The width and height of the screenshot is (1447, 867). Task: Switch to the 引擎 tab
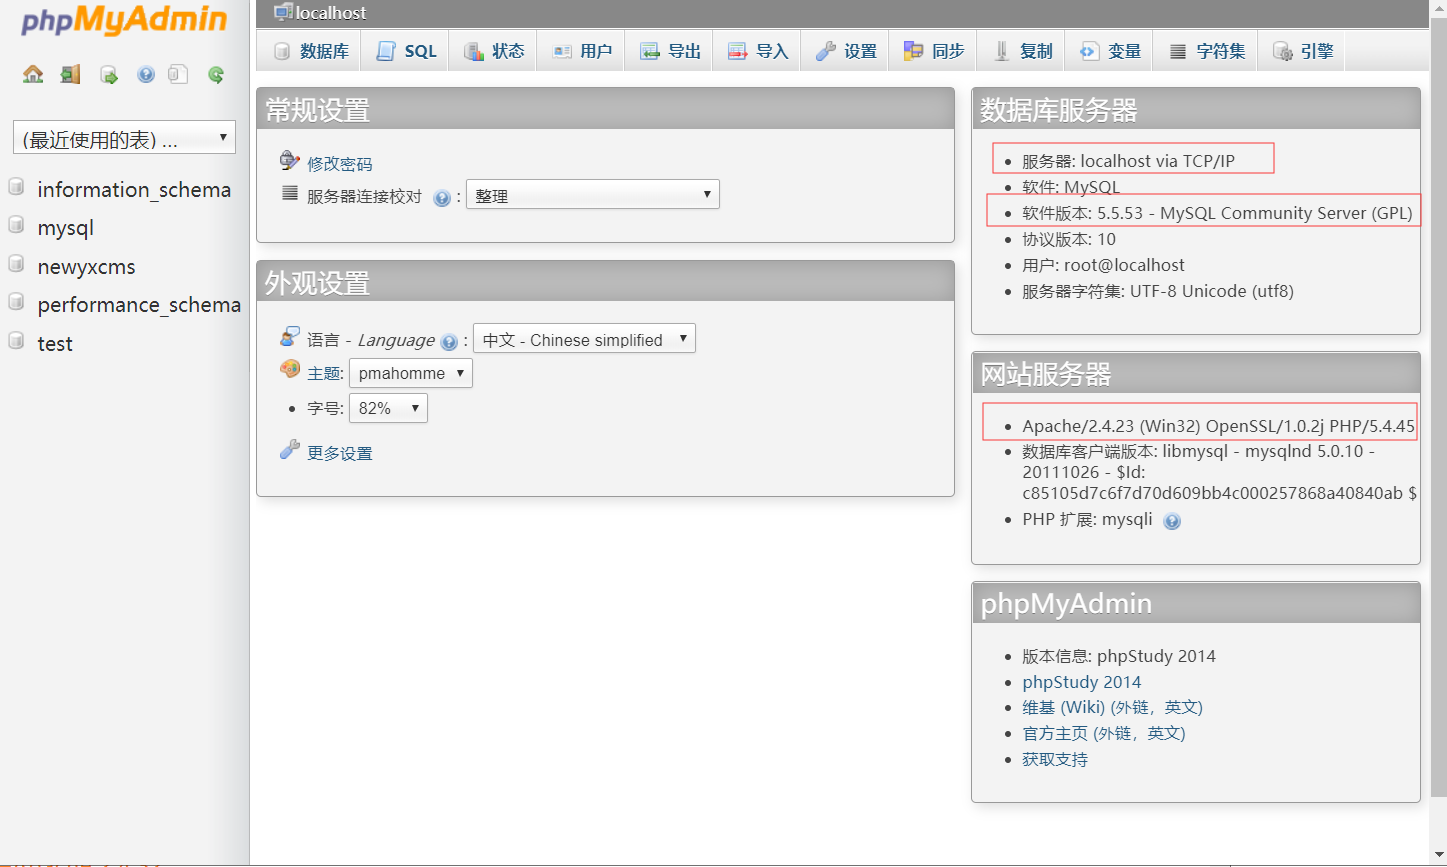tap(1302, 51)
